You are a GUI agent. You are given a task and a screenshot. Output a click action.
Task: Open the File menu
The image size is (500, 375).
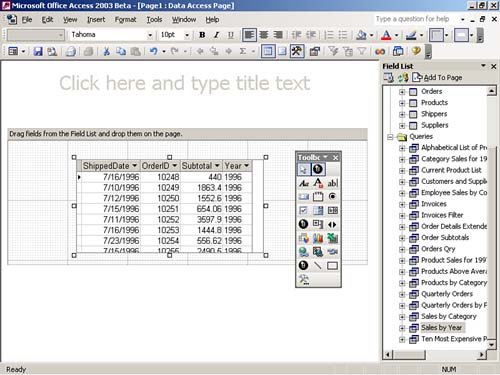tap(27, 20)
